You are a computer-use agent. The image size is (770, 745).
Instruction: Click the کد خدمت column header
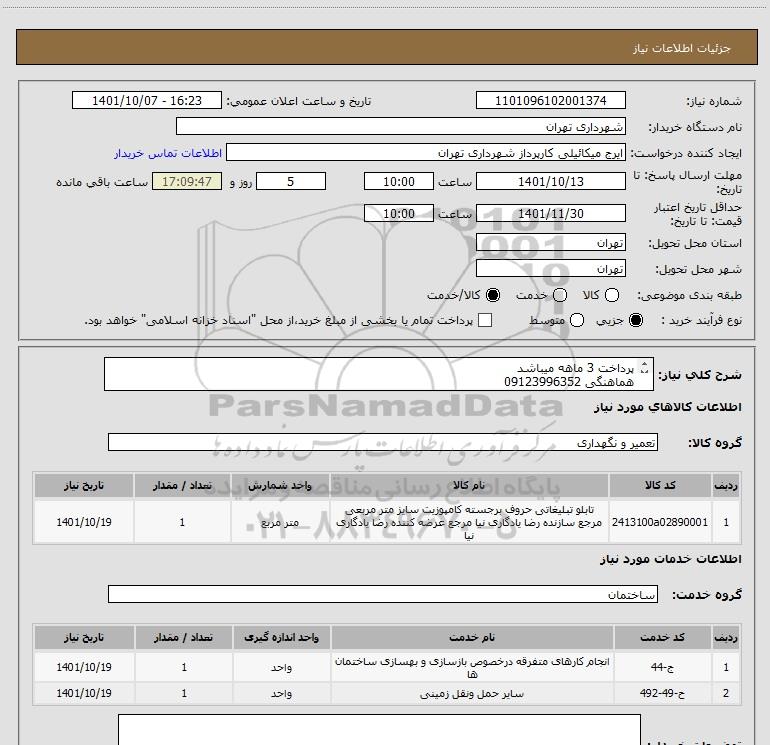[x=662, y=637]
